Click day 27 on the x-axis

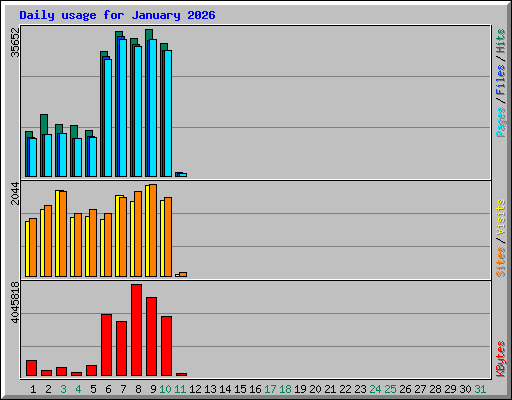(x=420, y=389)
